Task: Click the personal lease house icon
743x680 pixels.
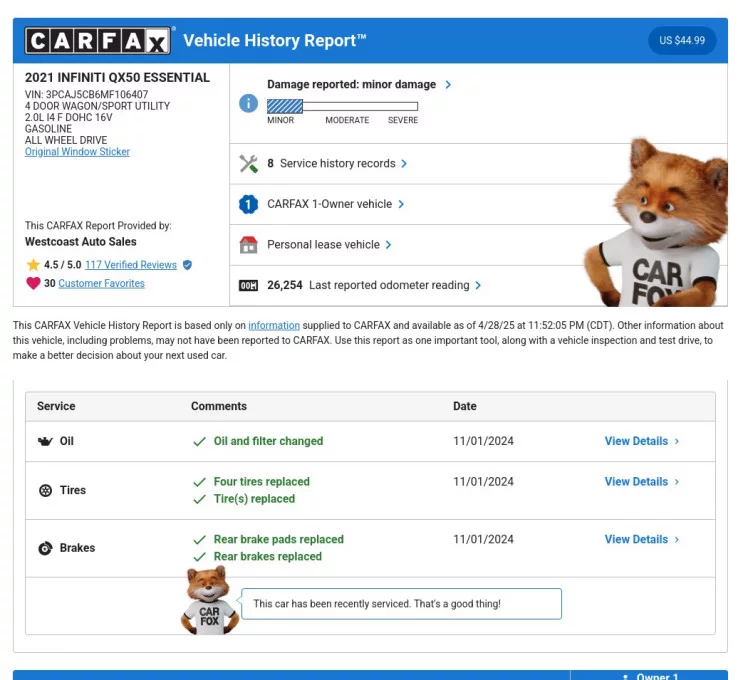Action: click(x=248, y=245)
